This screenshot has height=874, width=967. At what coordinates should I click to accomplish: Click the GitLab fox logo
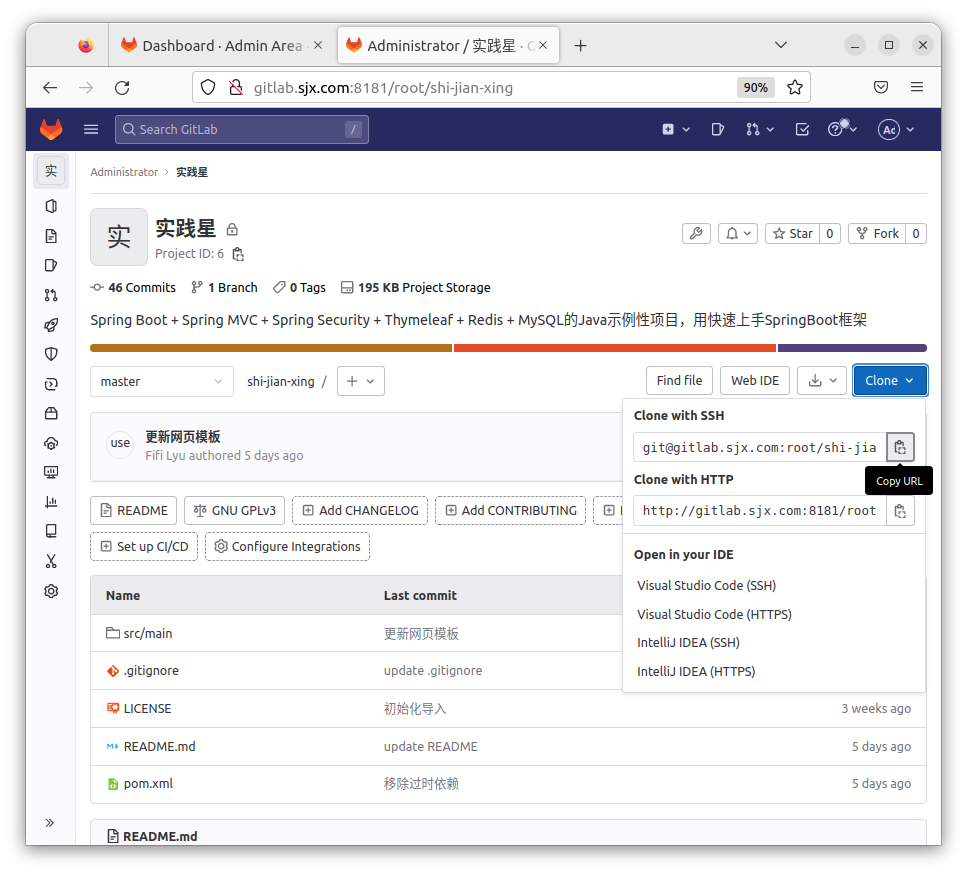click(50, 129)
